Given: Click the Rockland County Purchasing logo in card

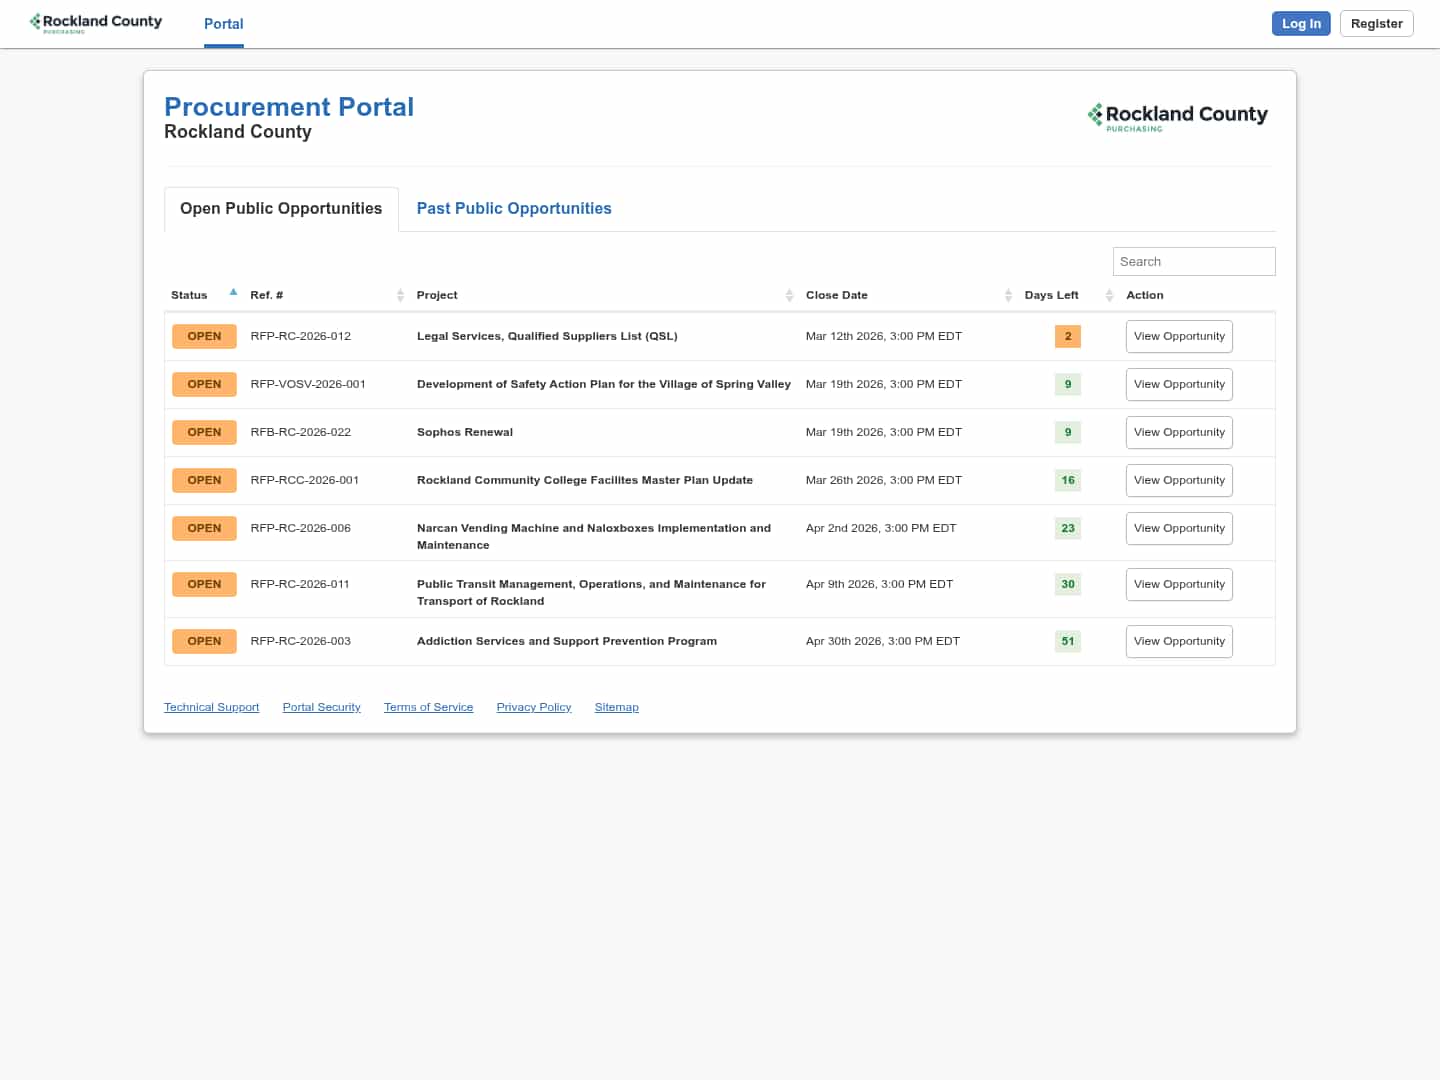Looking at the screenshot, I should click(1177, 117).
